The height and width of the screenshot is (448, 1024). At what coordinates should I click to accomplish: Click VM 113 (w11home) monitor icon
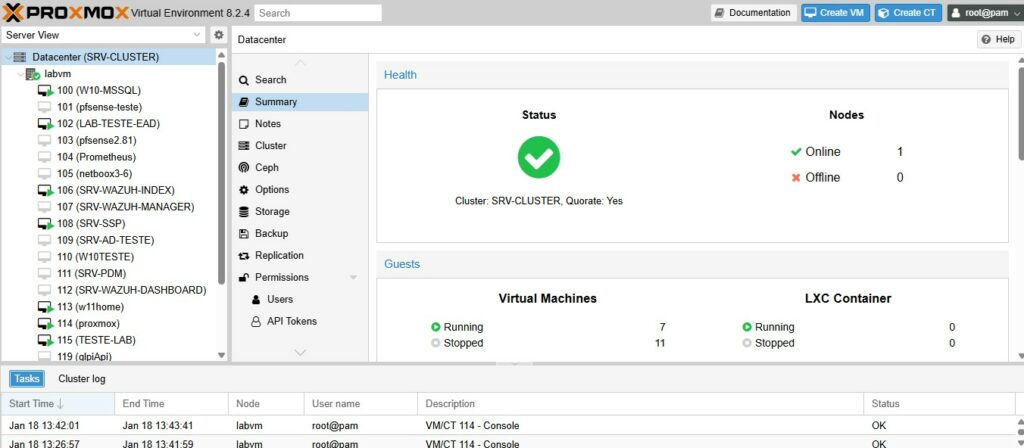[45, 307]
